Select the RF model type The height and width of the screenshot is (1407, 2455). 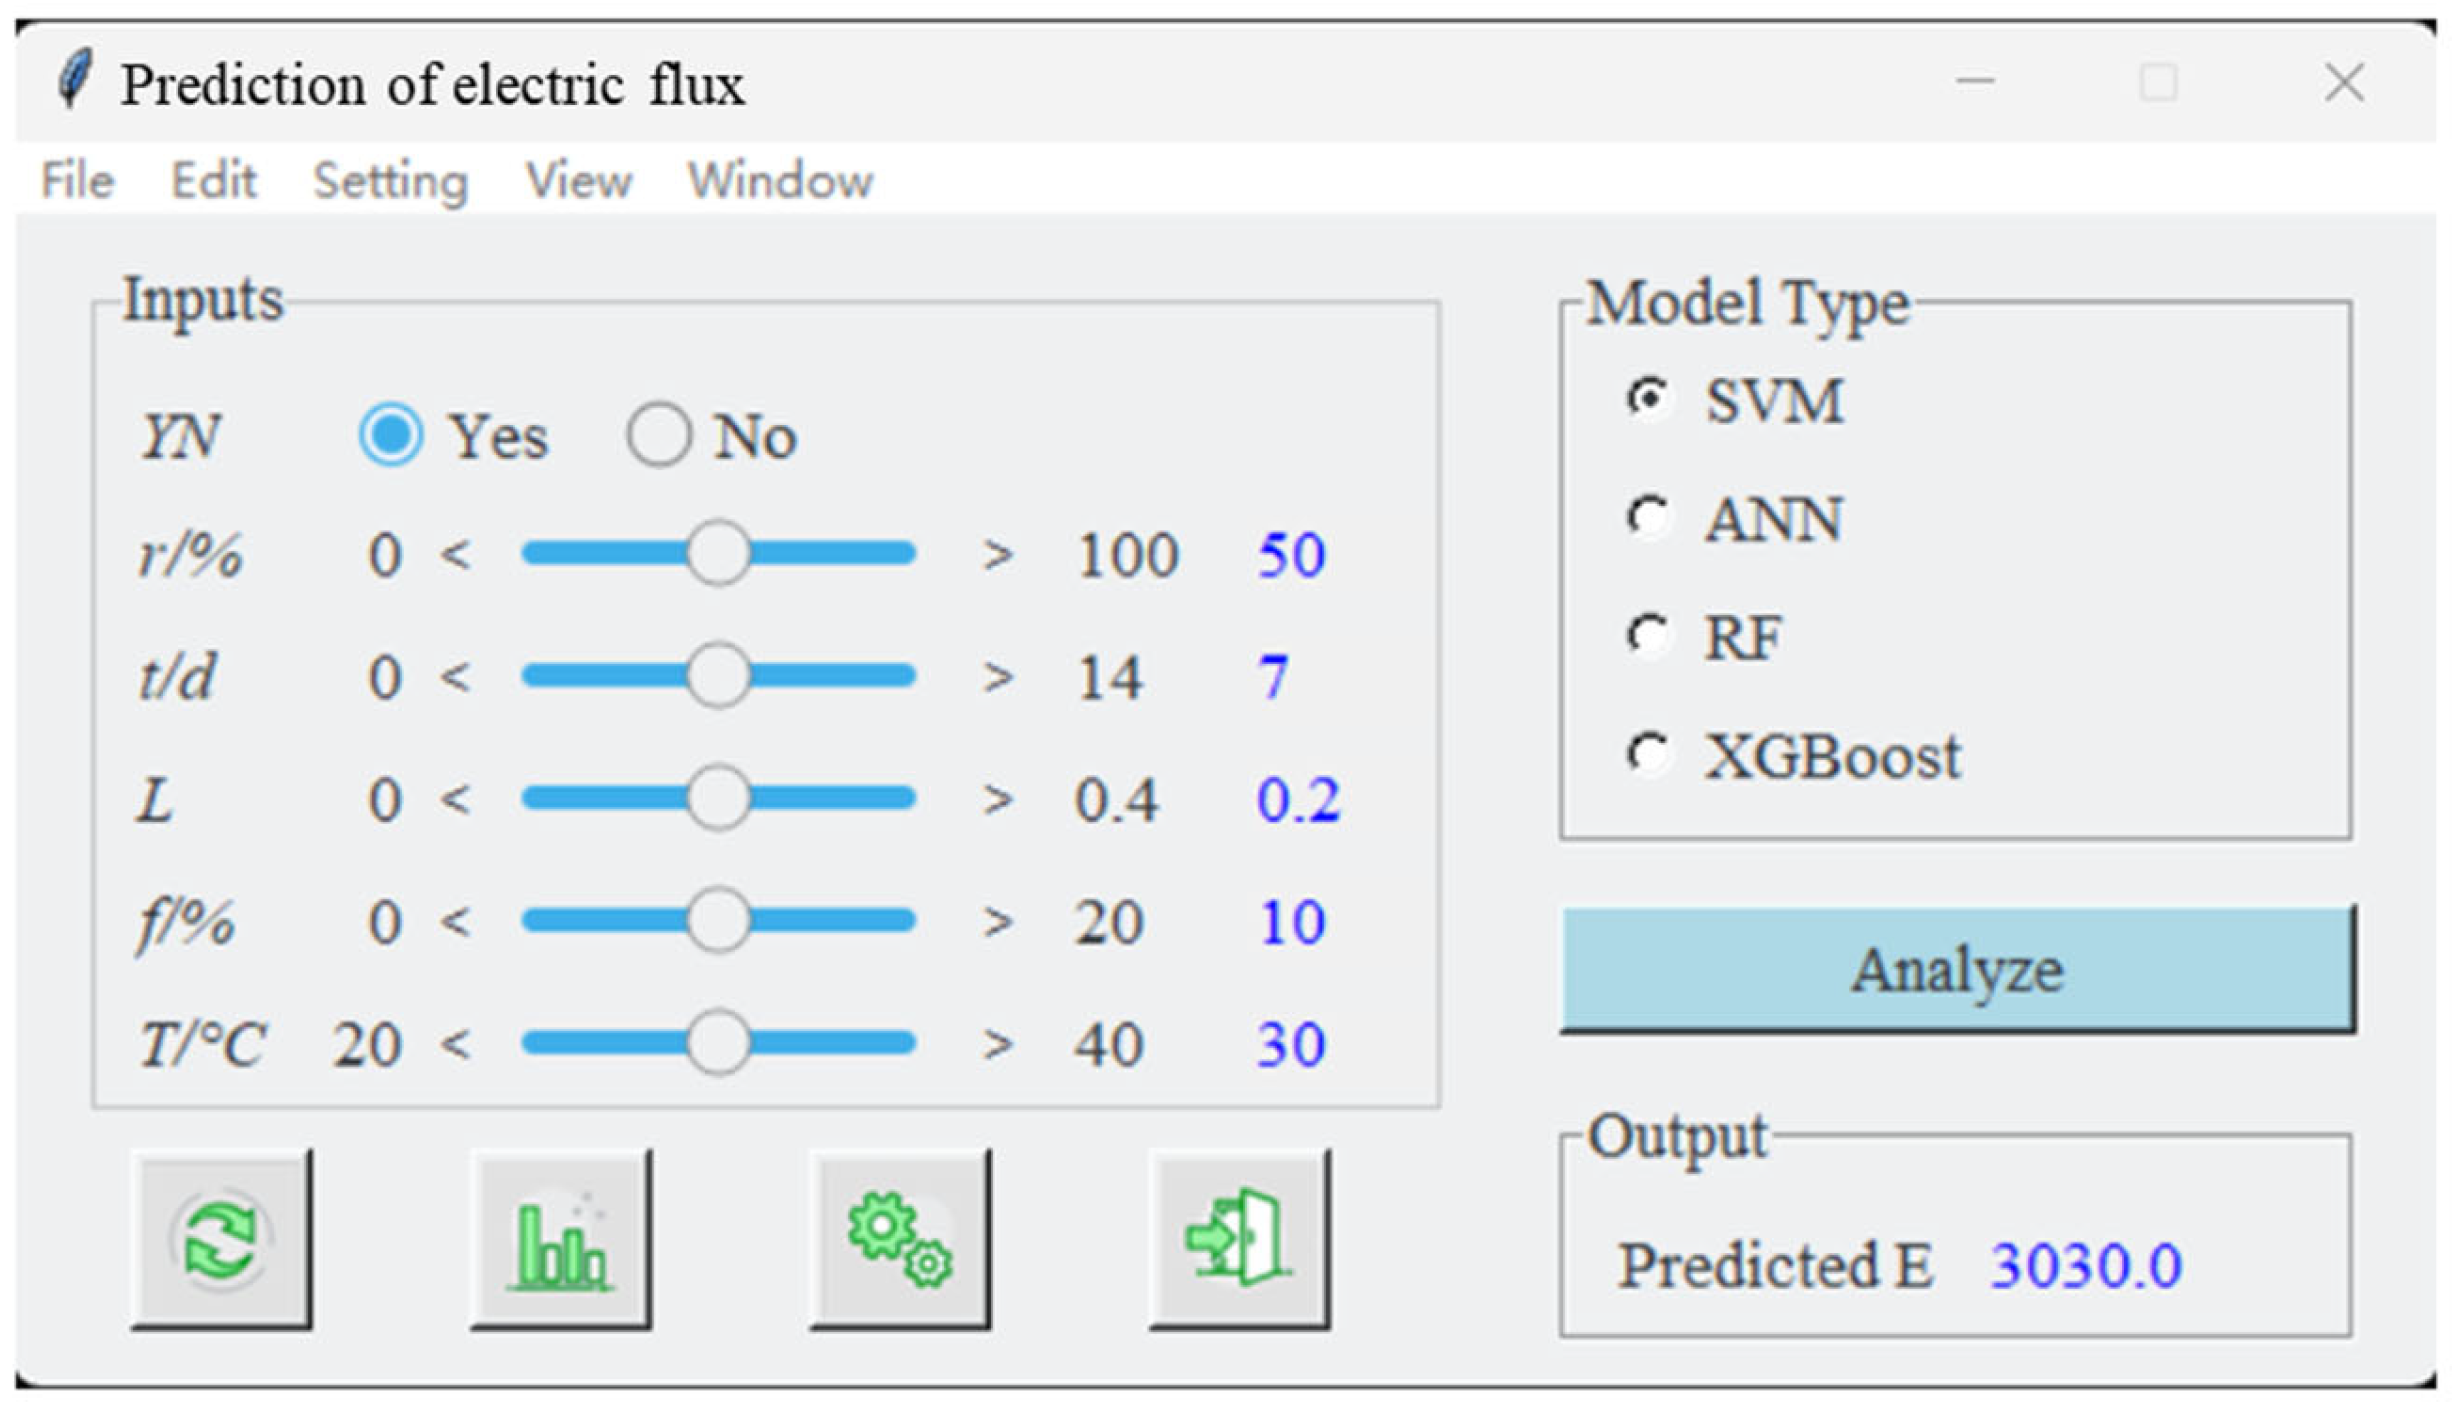[1648, 635]
